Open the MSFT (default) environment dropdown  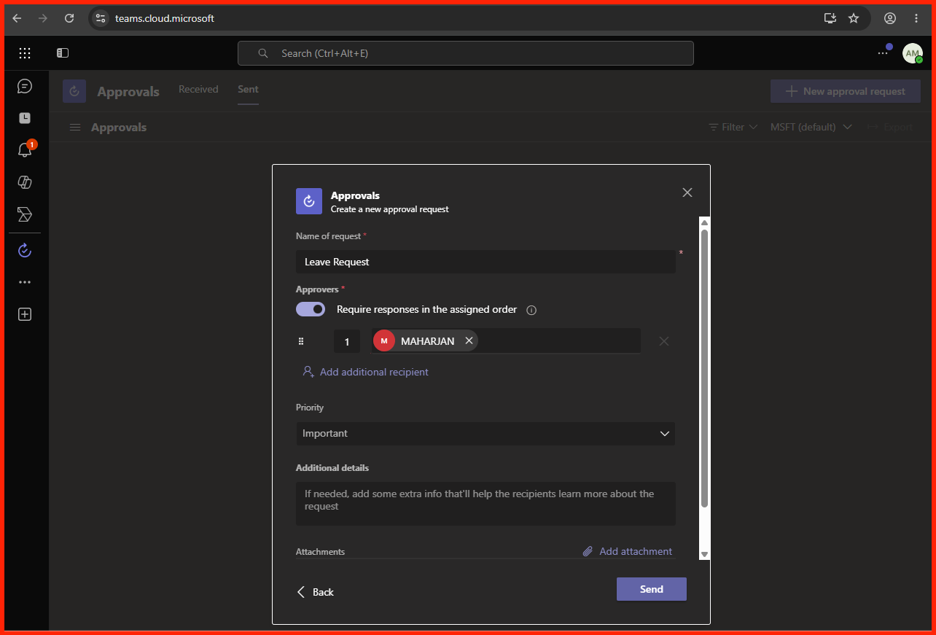pyautogui.click(x=811, y=127)
